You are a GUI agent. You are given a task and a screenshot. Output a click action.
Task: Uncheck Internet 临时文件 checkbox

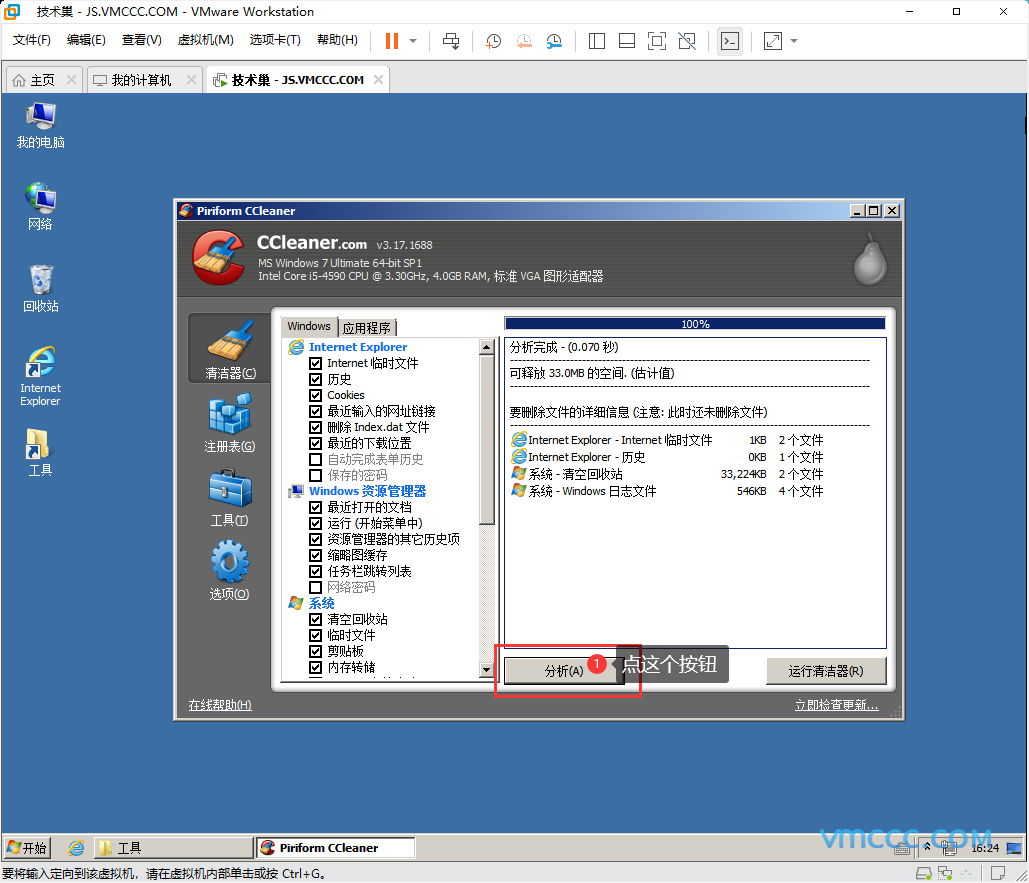tap(316, 363)
